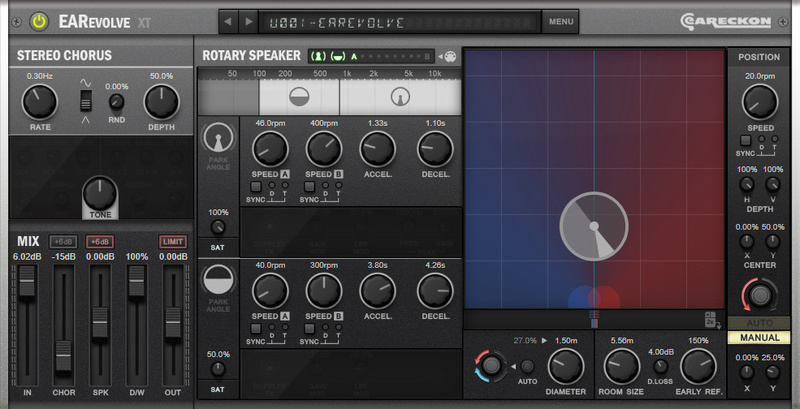Enable the LIMIT button in Mix section
800x409 pixels.
[x=174, y=242]
